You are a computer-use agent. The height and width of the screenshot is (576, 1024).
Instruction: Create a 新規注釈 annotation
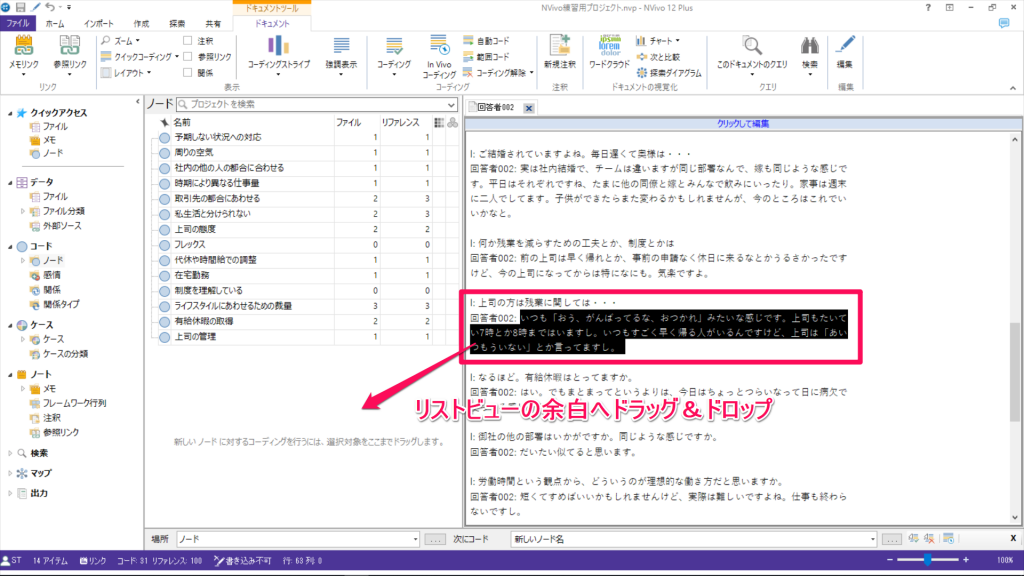click(559, 51)
